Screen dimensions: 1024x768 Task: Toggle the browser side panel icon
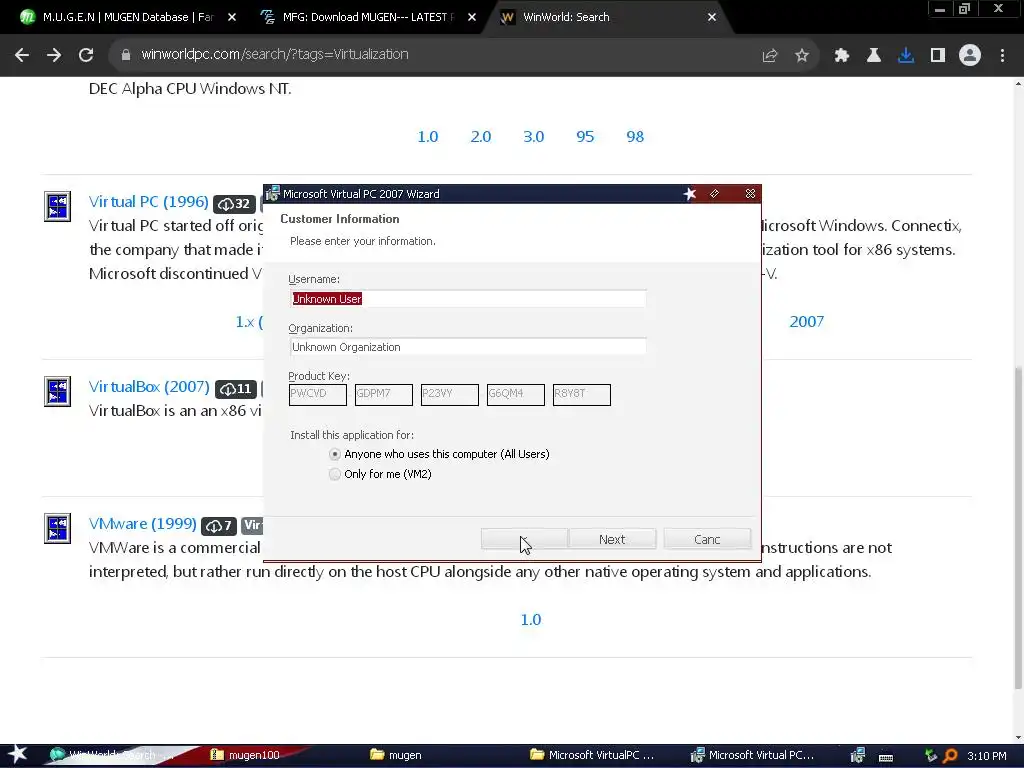pos(938,56)
